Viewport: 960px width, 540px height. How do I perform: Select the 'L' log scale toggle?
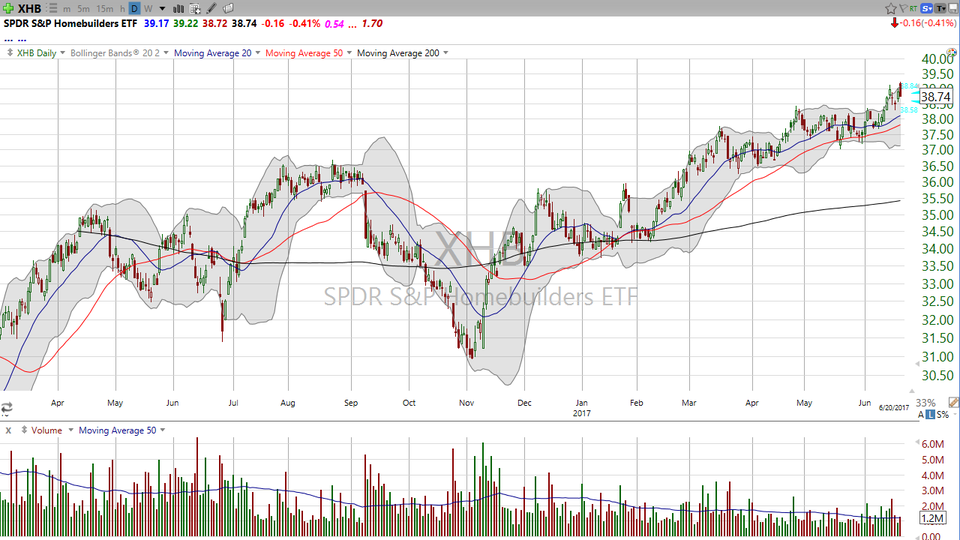(x=930, y=414)
